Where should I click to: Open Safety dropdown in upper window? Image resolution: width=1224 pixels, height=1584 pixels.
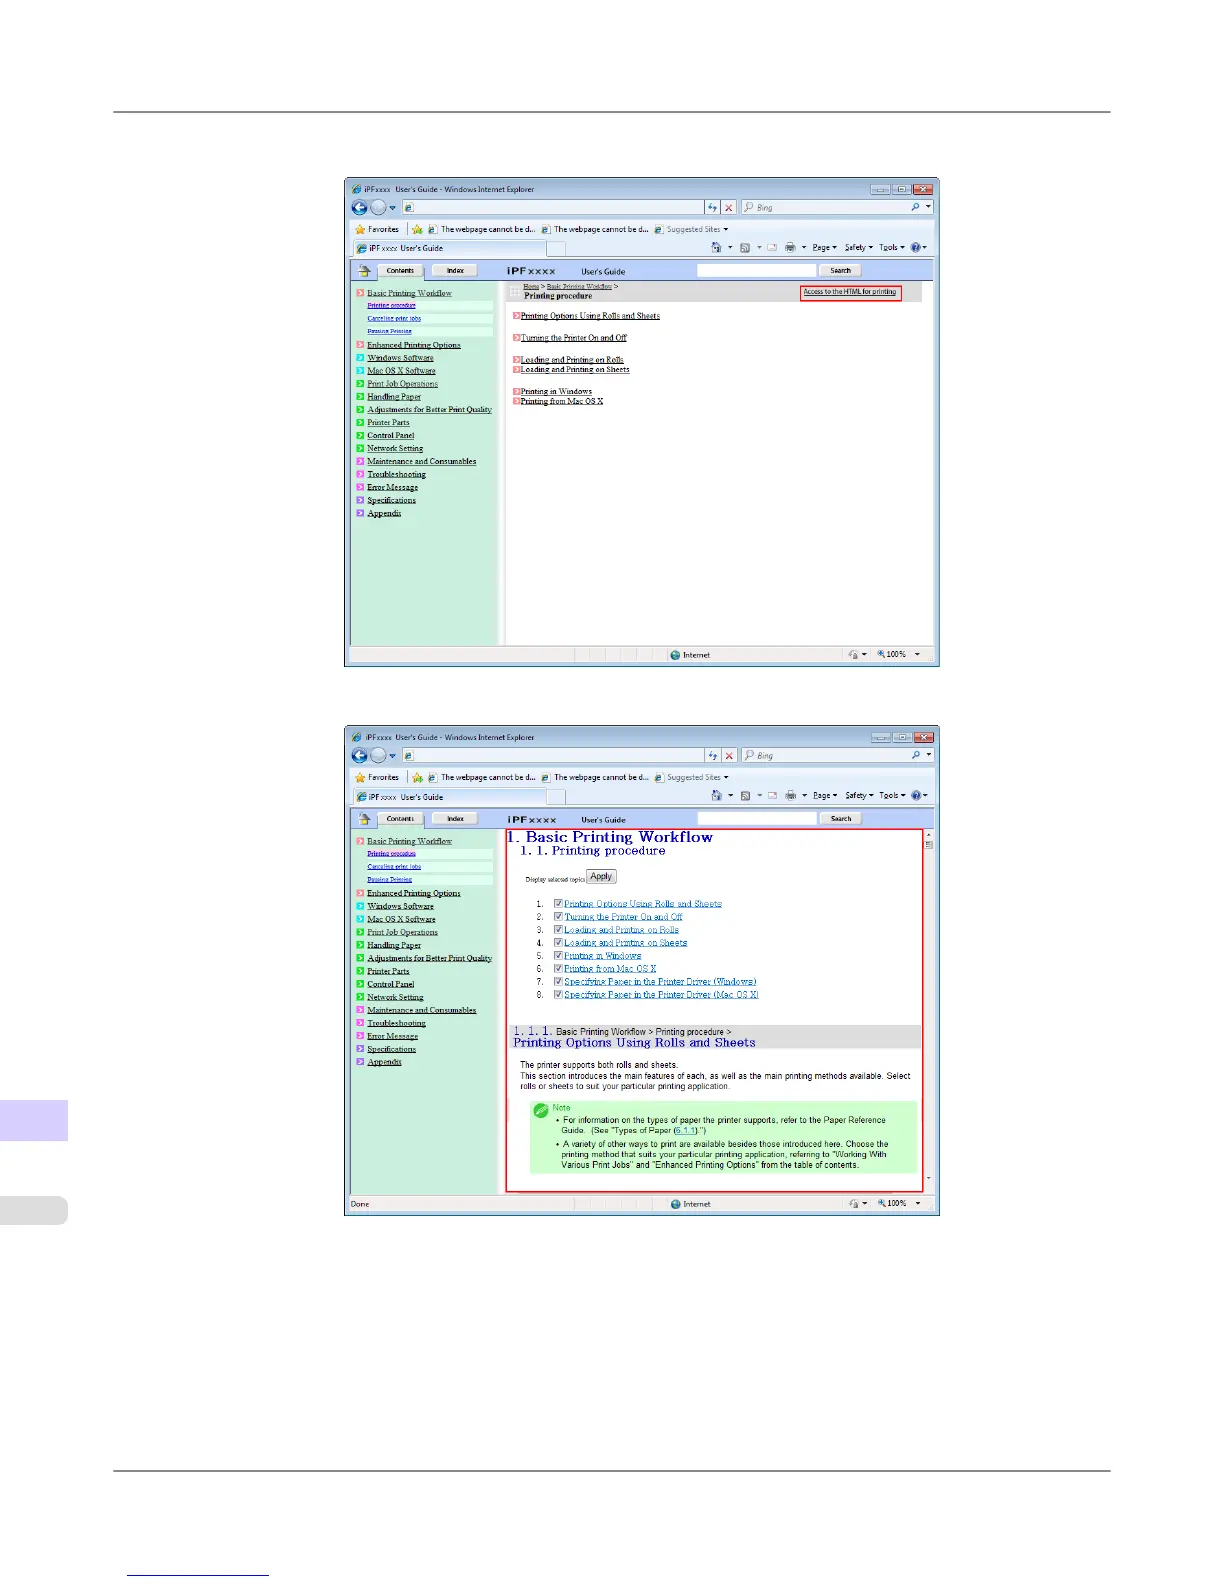tap(859, 247)
